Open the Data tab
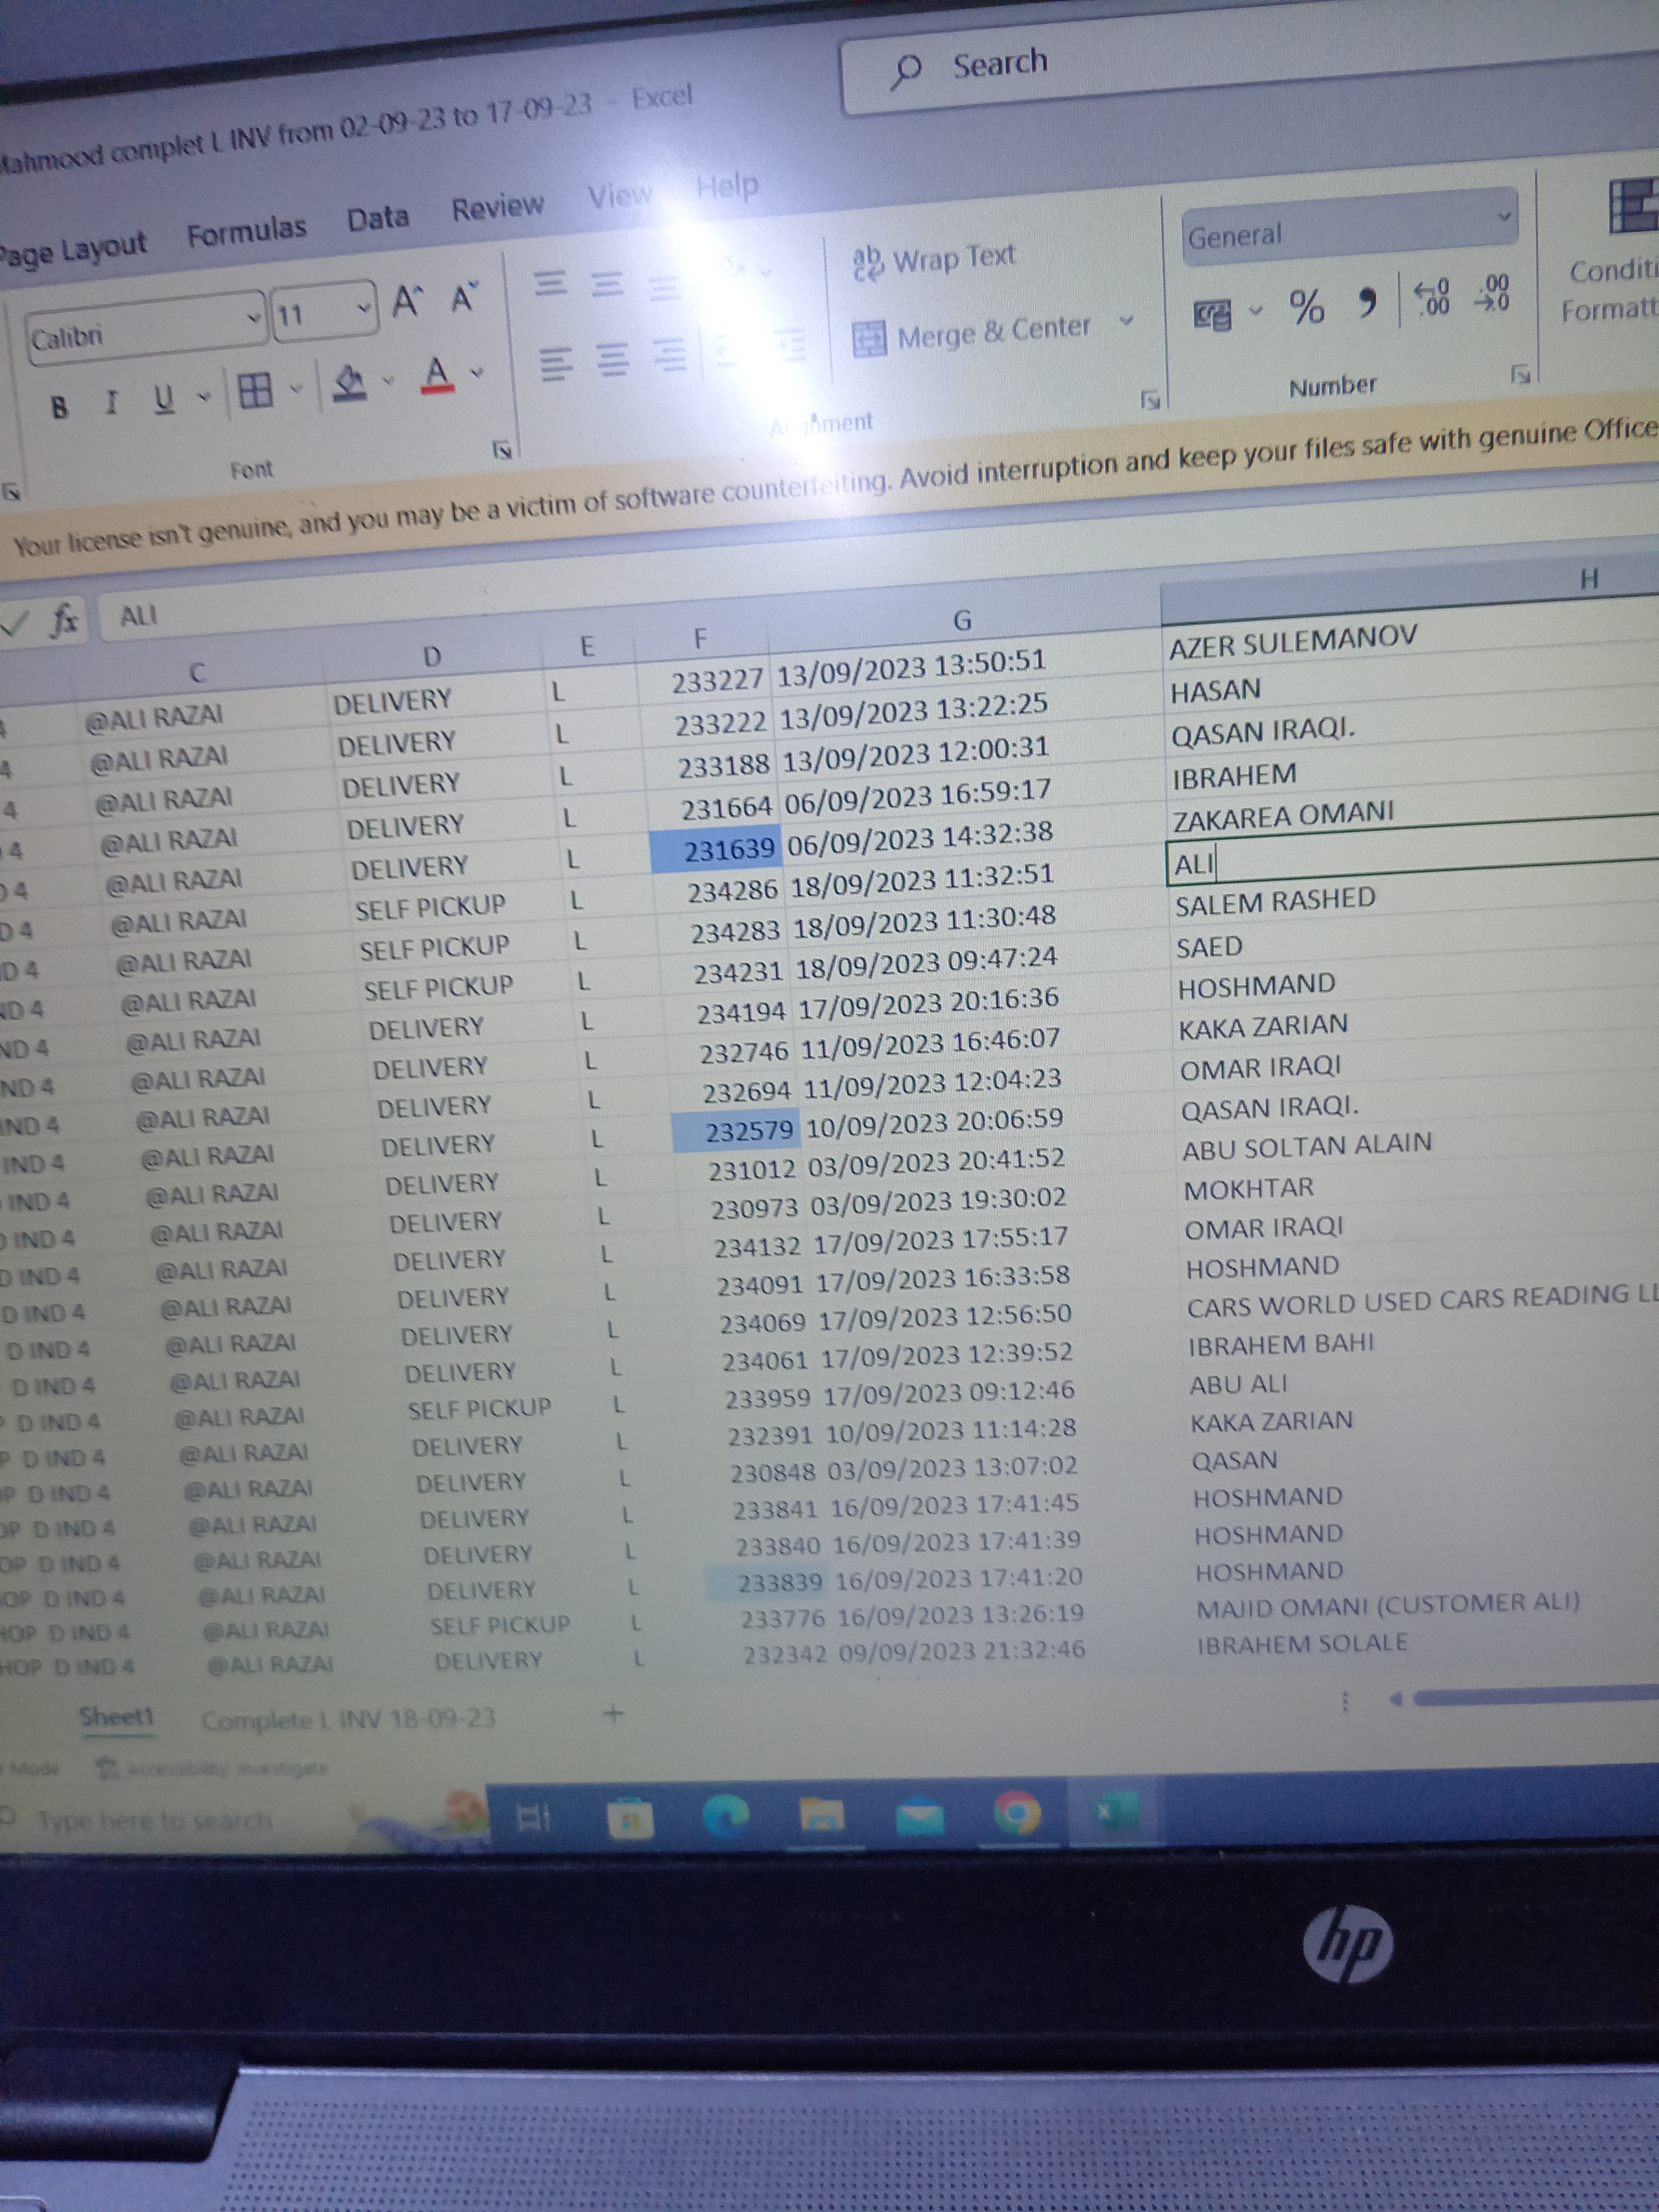 tap(378, 218)
